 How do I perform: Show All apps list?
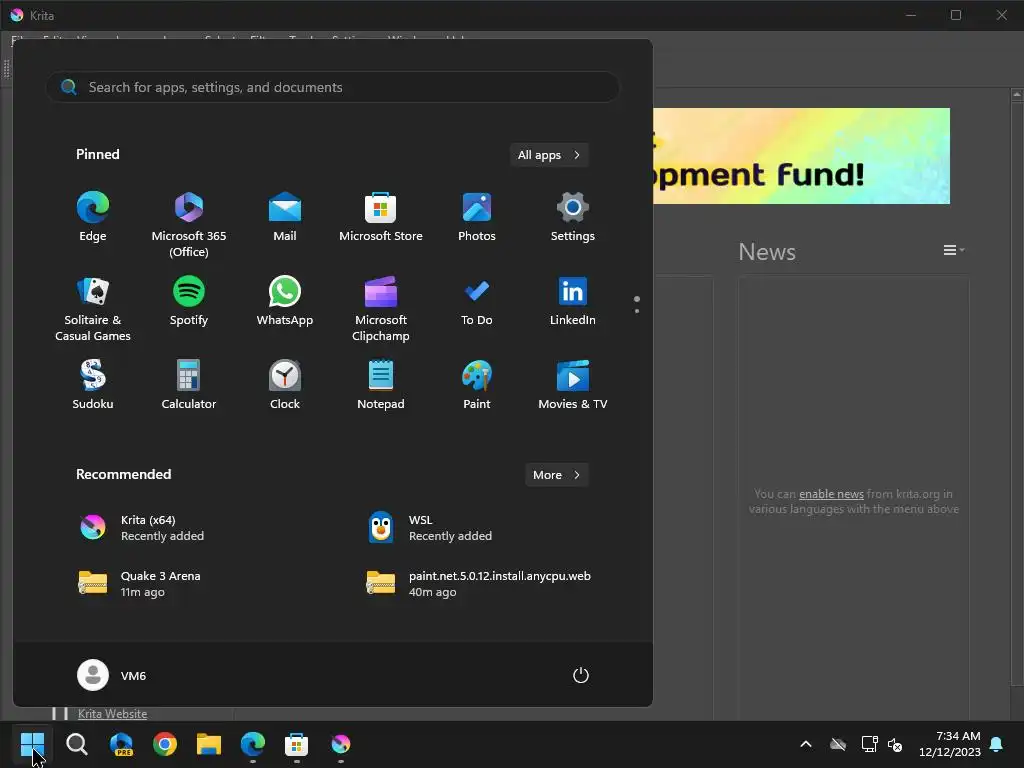tap(549, 155)
